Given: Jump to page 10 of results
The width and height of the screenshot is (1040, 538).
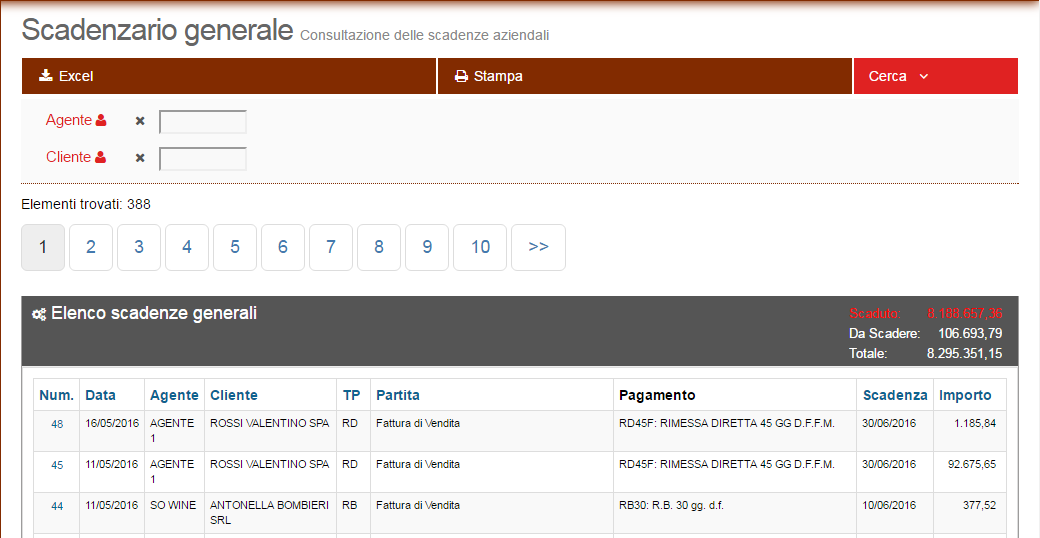Looking at the screenshot, I should 481,247.
